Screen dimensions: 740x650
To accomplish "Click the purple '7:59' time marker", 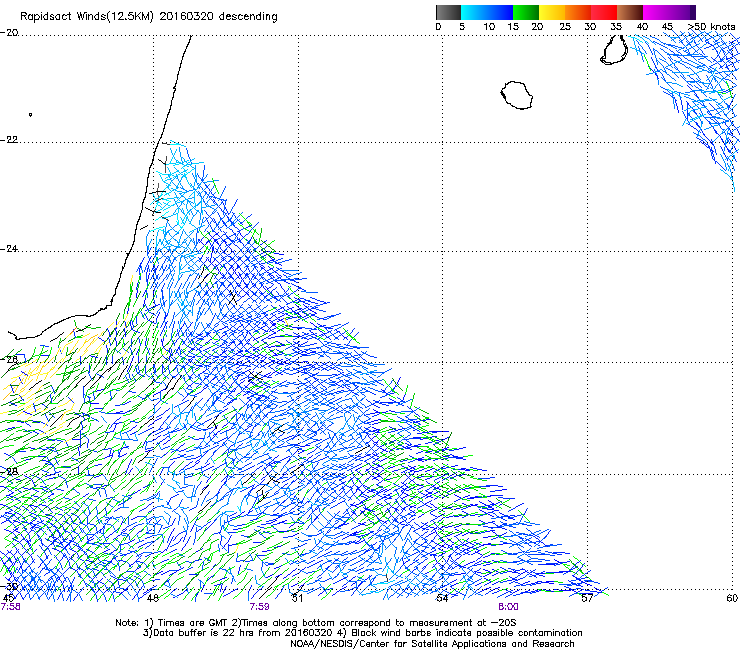I will point(260,607).
